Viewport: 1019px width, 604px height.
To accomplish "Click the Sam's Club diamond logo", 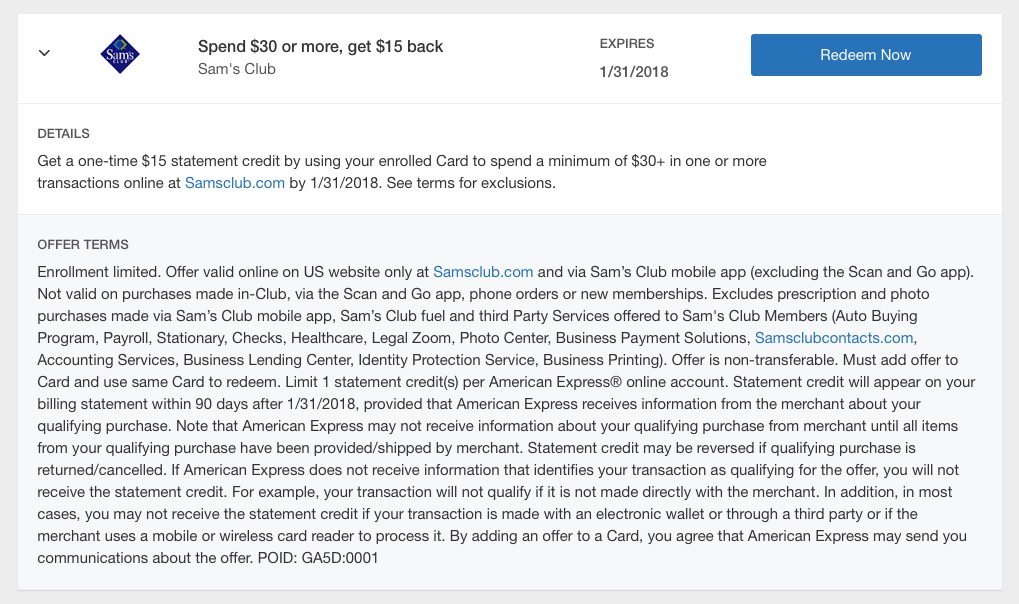I will (x=120, y=54).
